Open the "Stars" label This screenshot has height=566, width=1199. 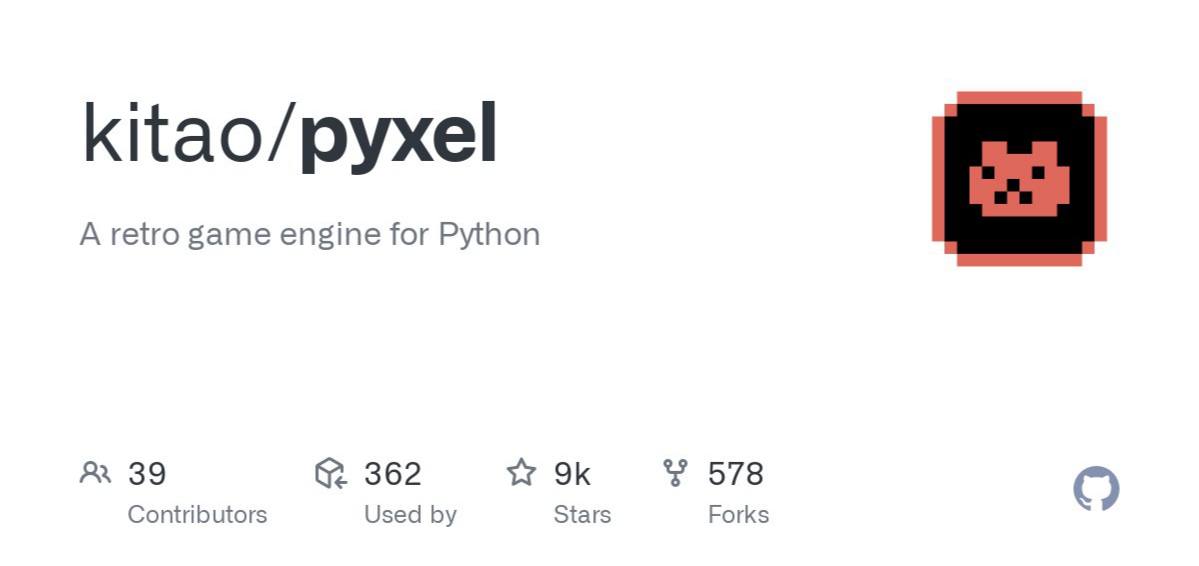(x=582, y=515)
